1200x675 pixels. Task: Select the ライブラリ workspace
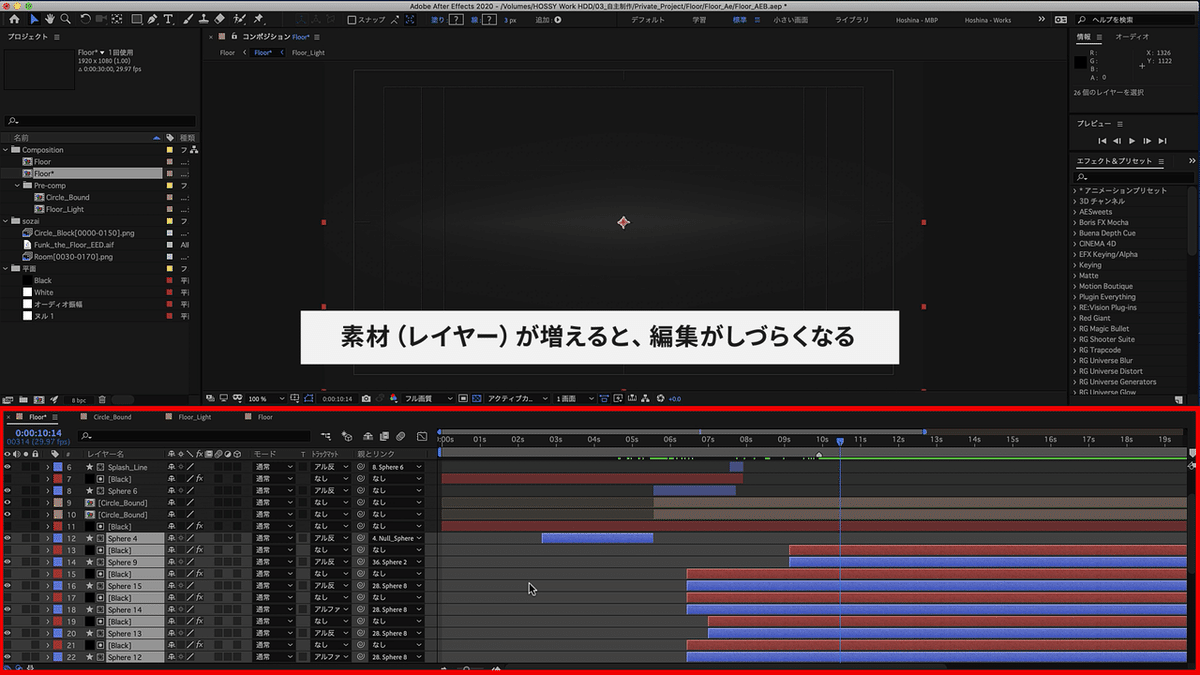point(851,20)
